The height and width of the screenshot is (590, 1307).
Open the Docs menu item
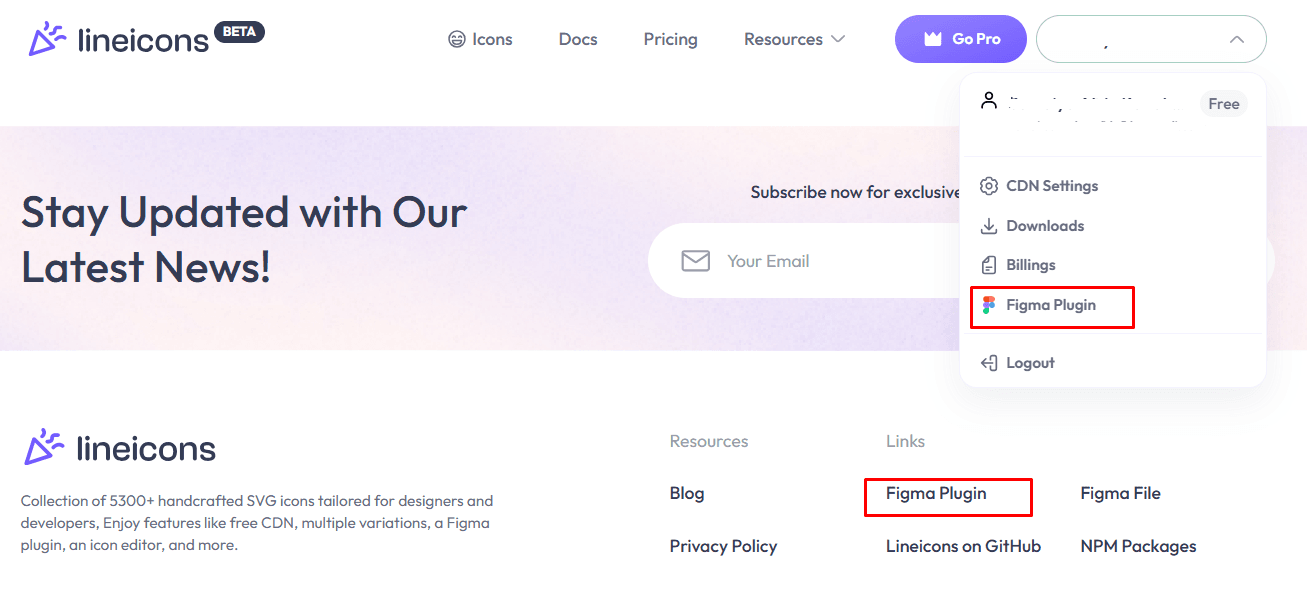click(578, 39)
